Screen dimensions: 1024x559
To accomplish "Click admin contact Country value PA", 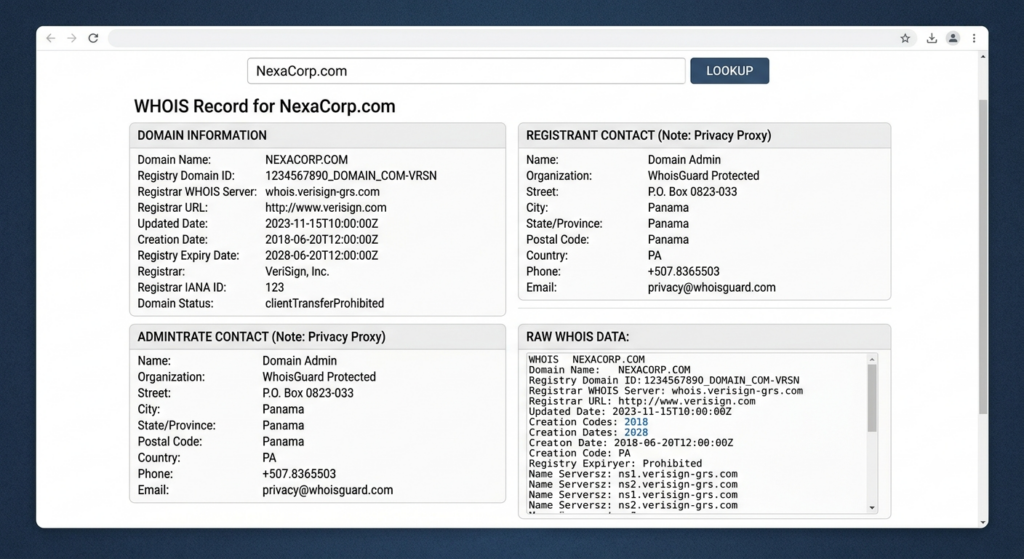I will pos(269,458).
